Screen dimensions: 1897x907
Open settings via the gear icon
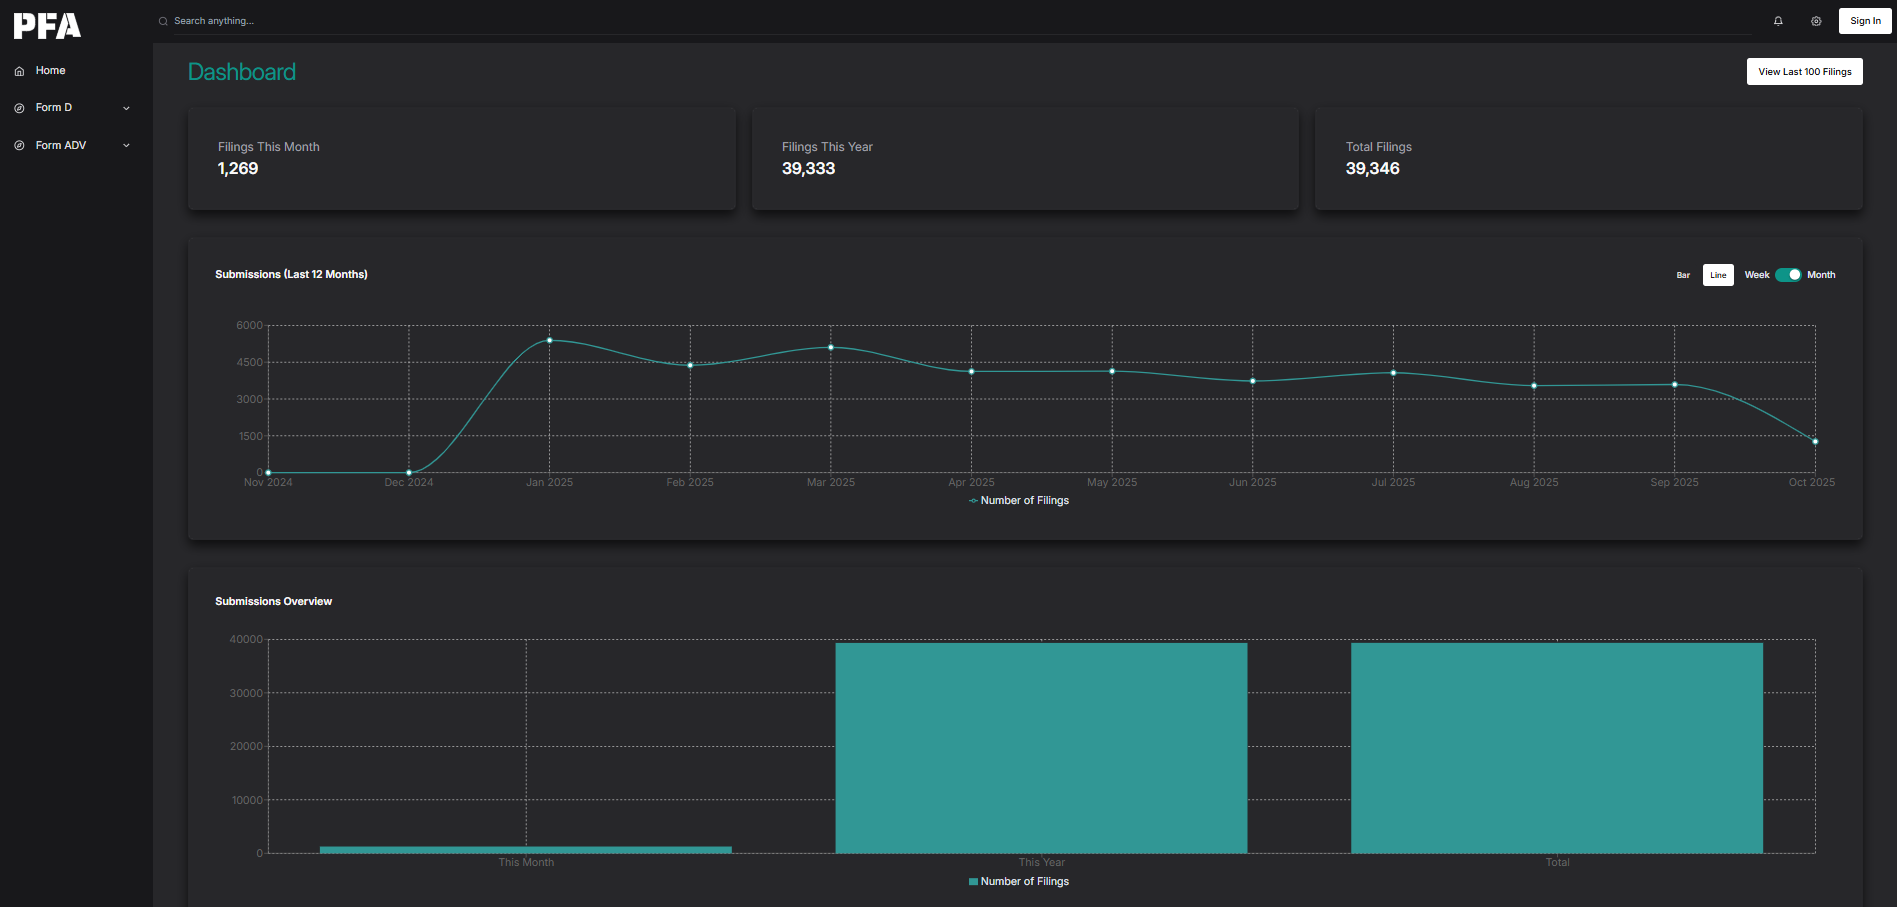1816,20
